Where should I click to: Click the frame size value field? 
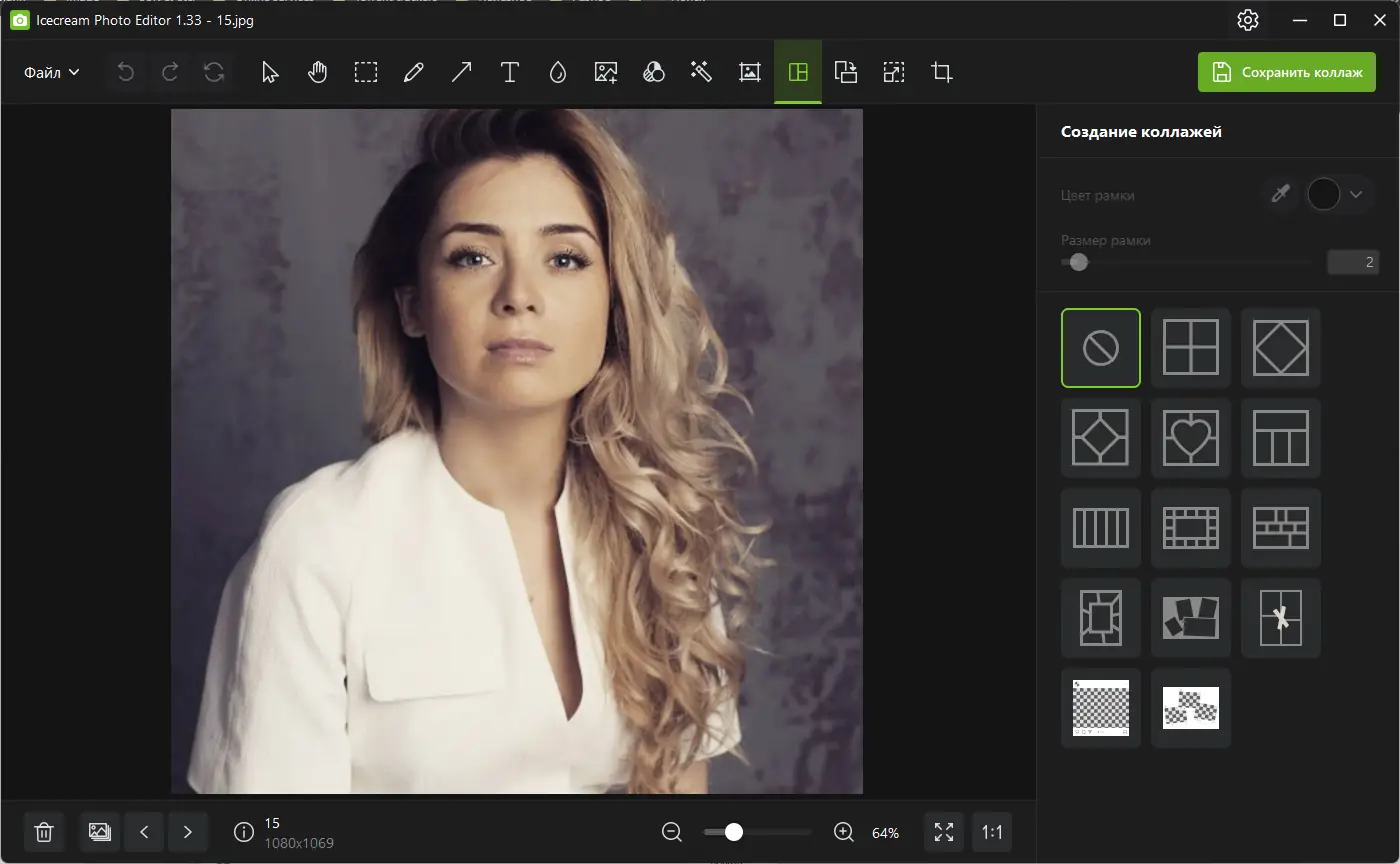(1353, 262)
